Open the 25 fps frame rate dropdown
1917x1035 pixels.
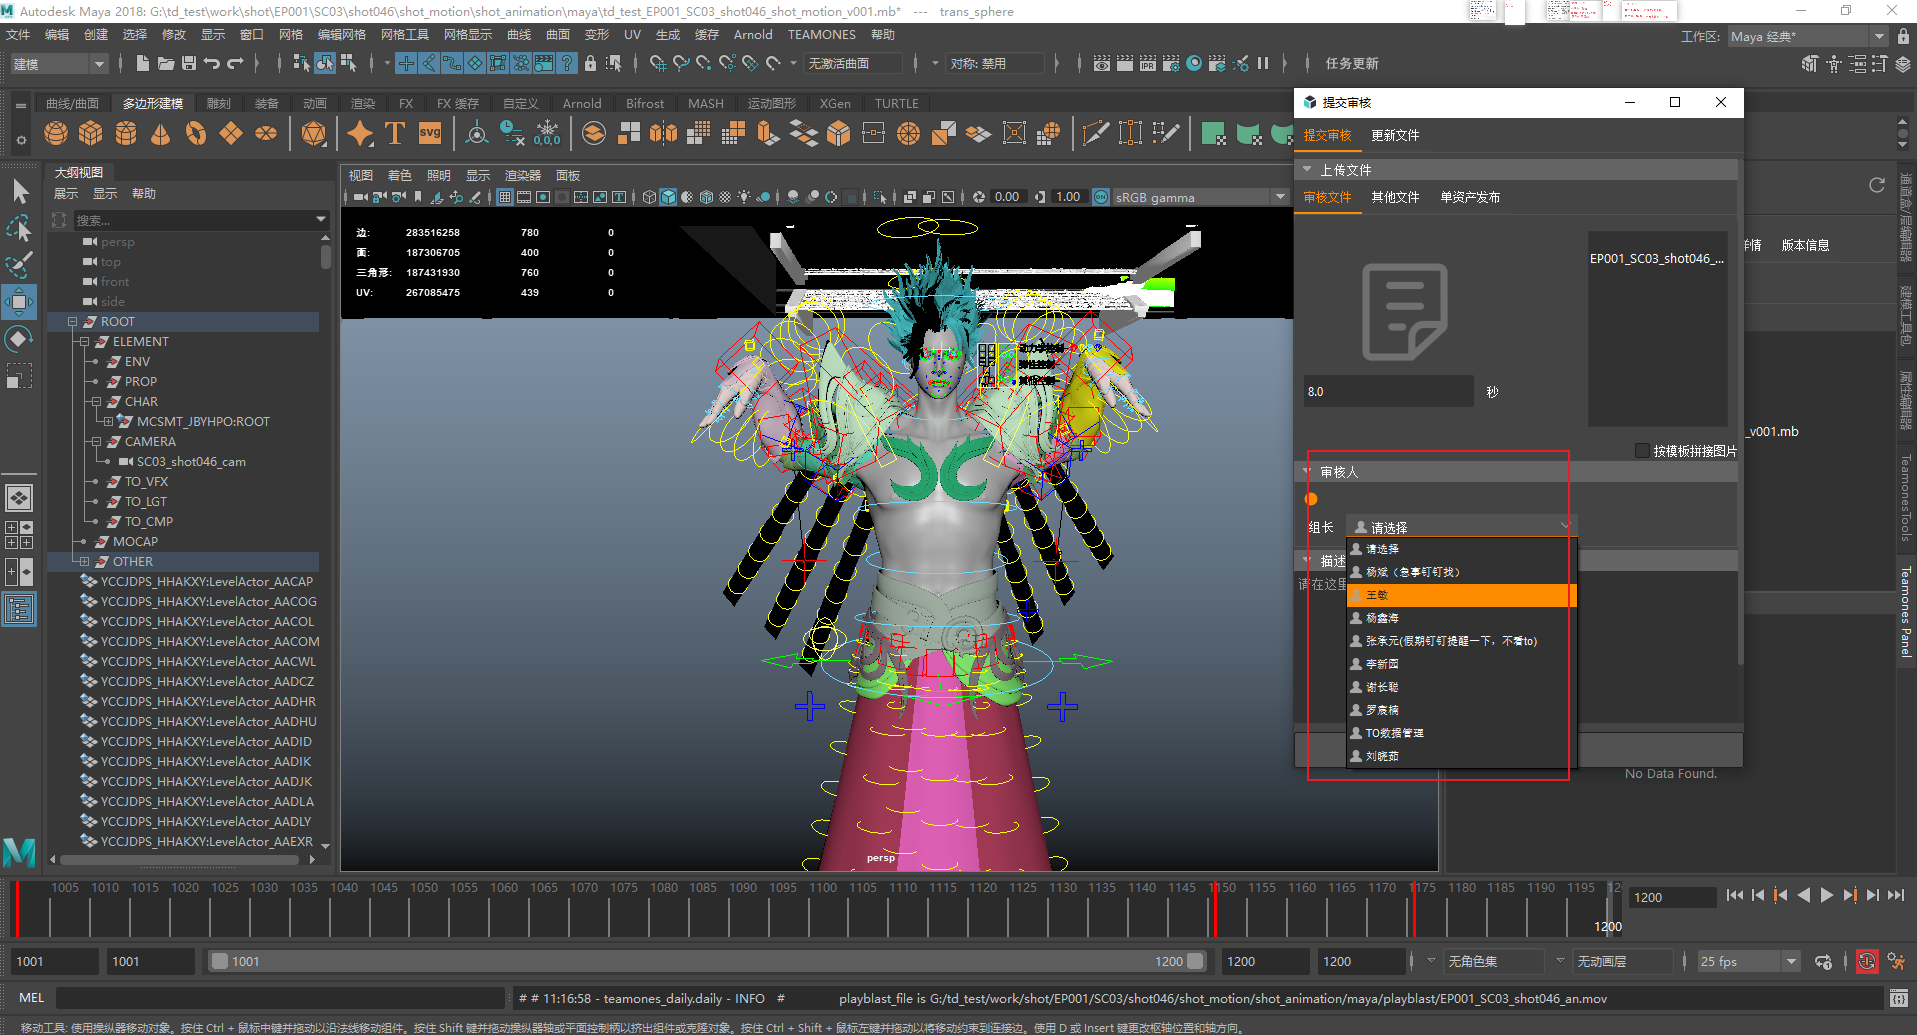(1748, 961)
